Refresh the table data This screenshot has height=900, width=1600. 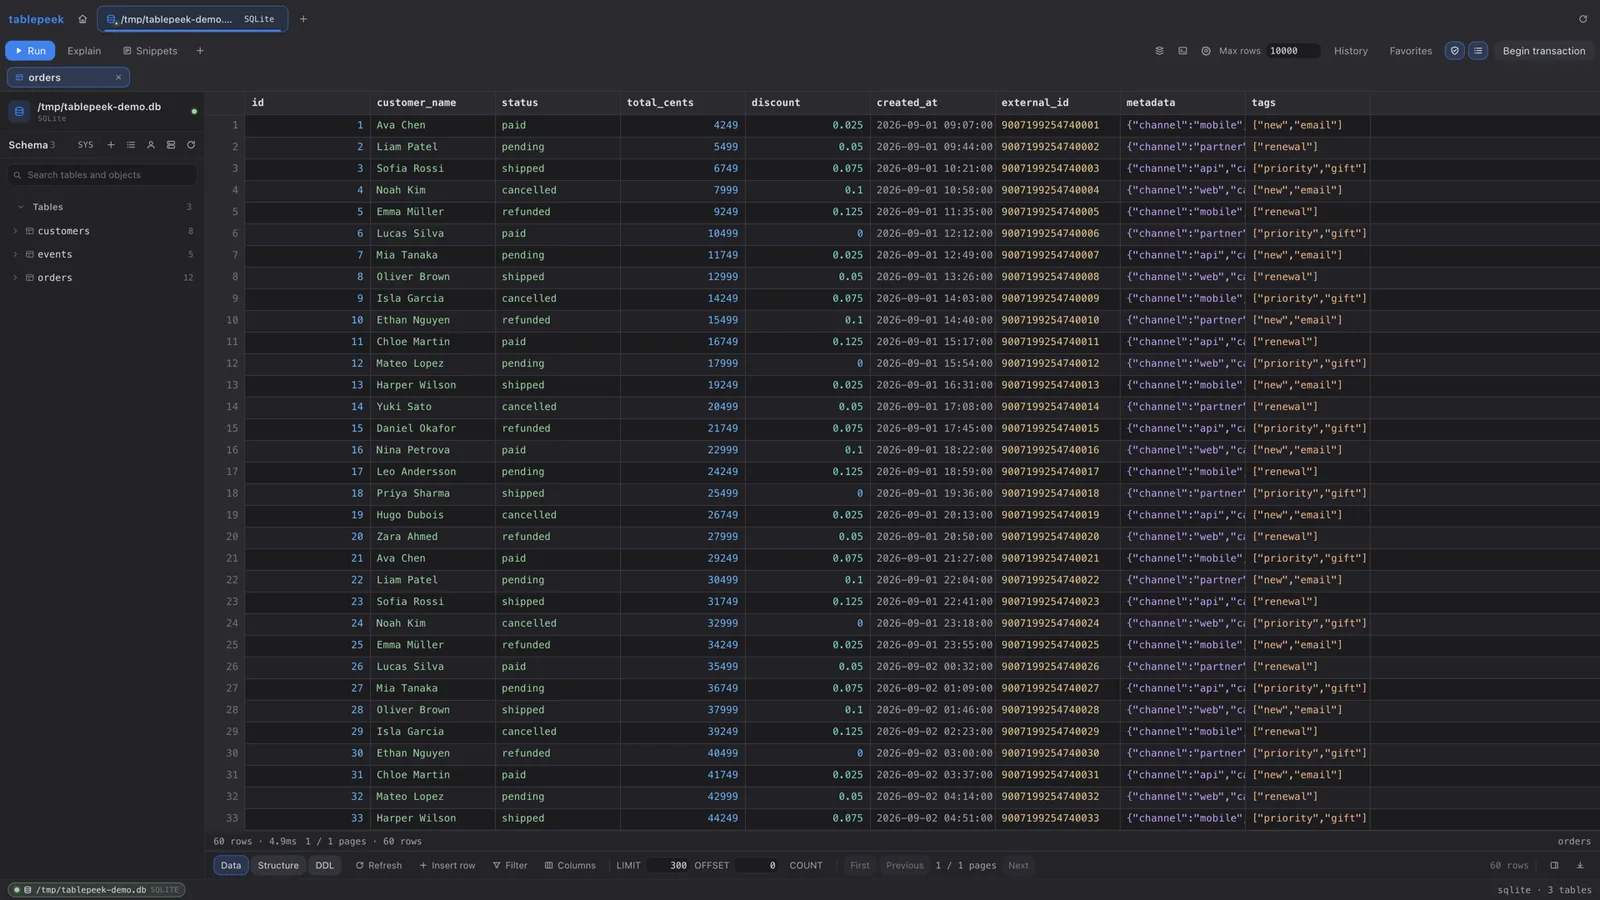379,866
